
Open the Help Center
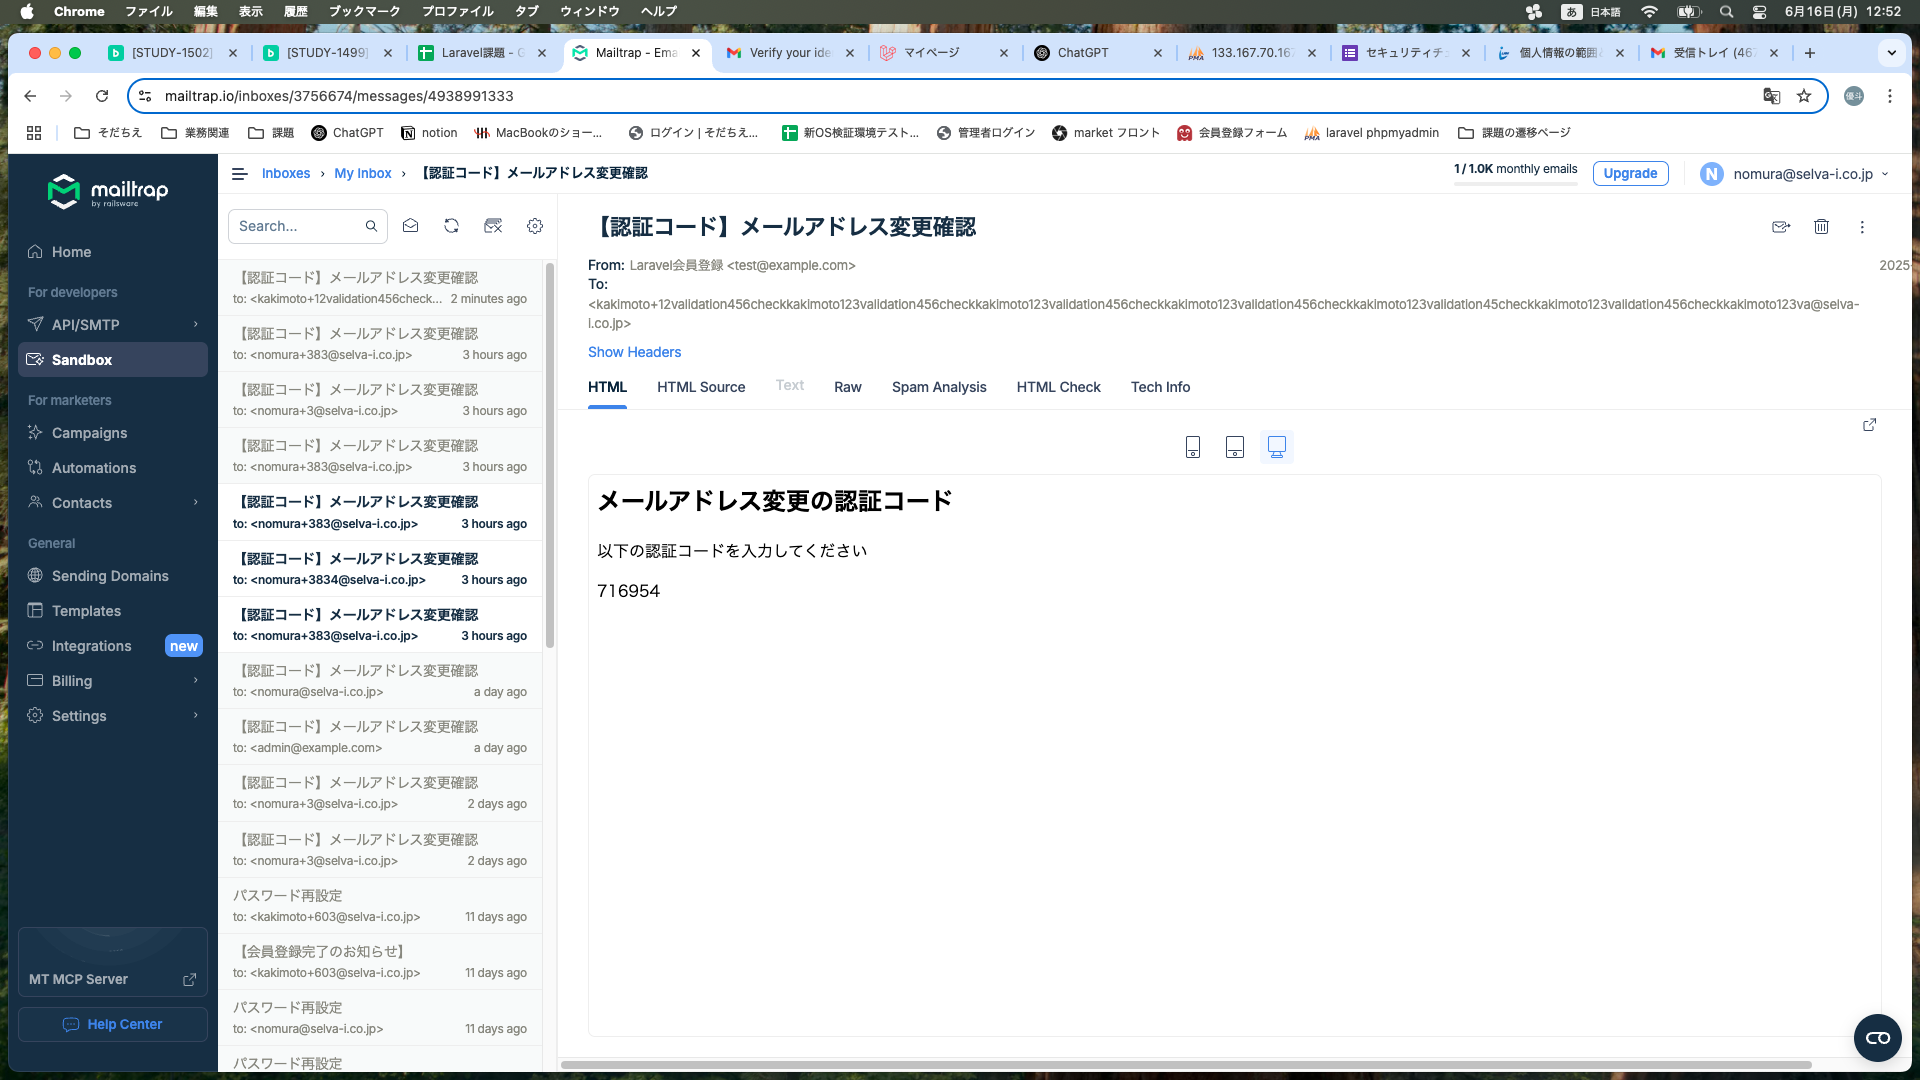pos(112,1024)
